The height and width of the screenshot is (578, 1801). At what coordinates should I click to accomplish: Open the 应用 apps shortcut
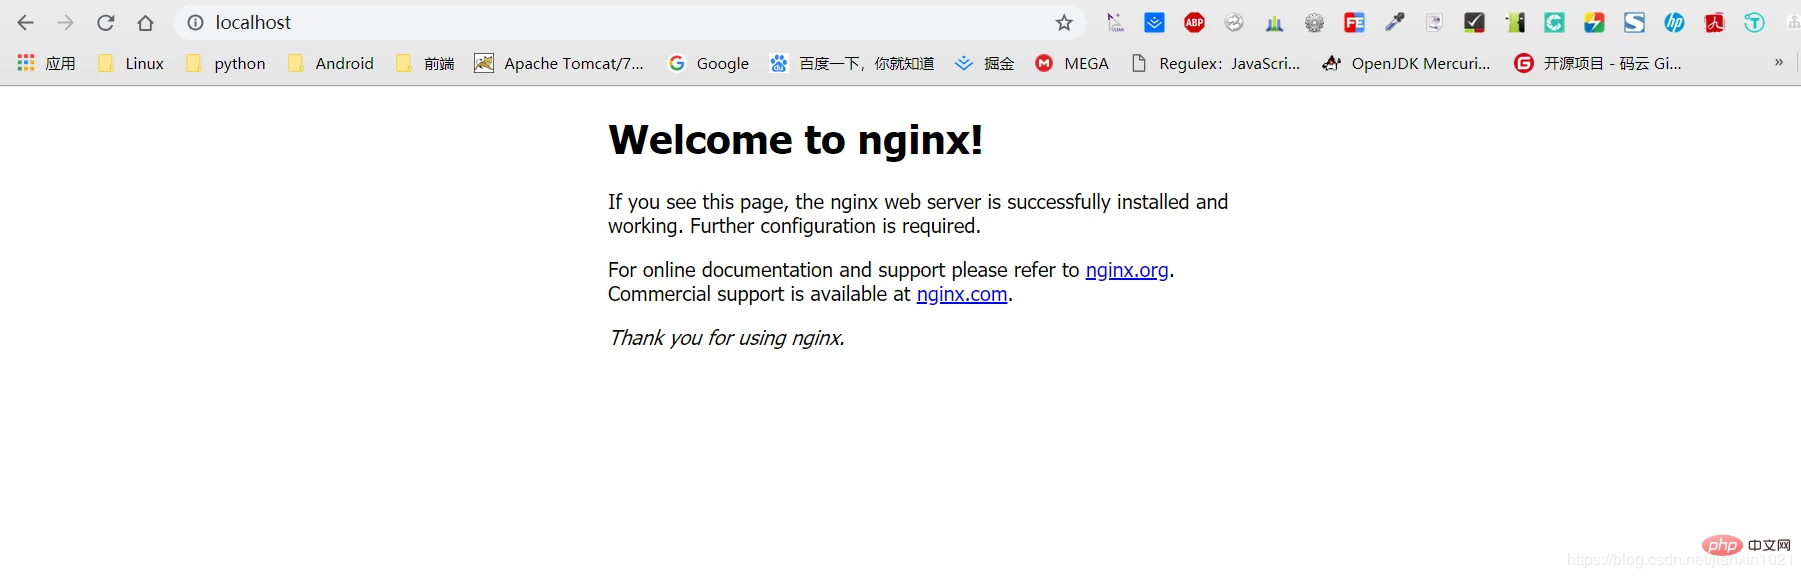[46, 63]
